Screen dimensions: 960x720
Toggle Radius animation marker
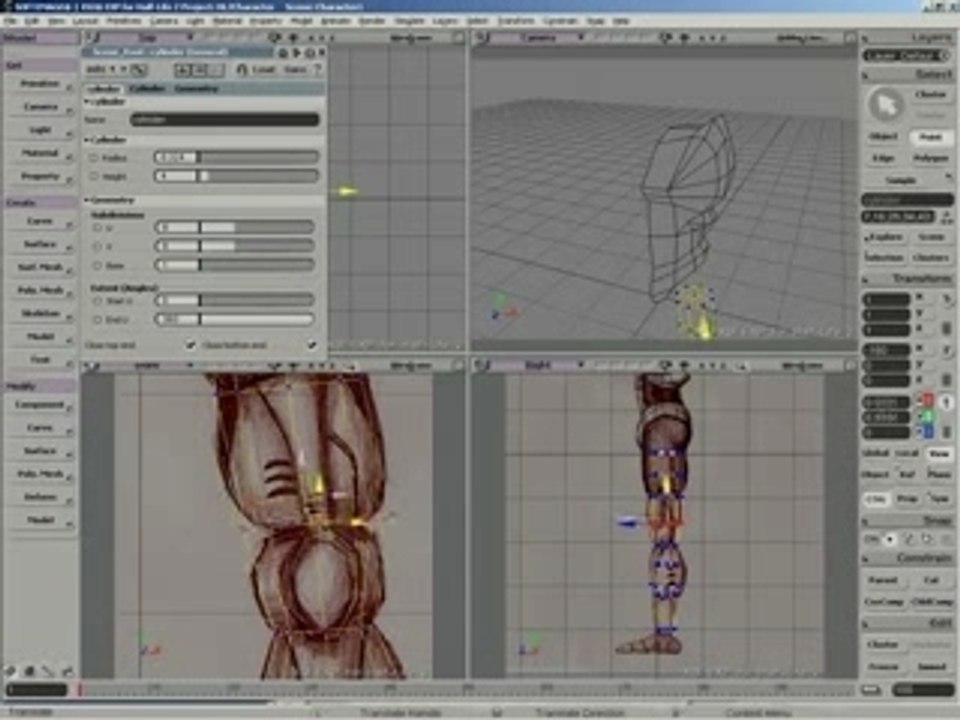point(94,158)
